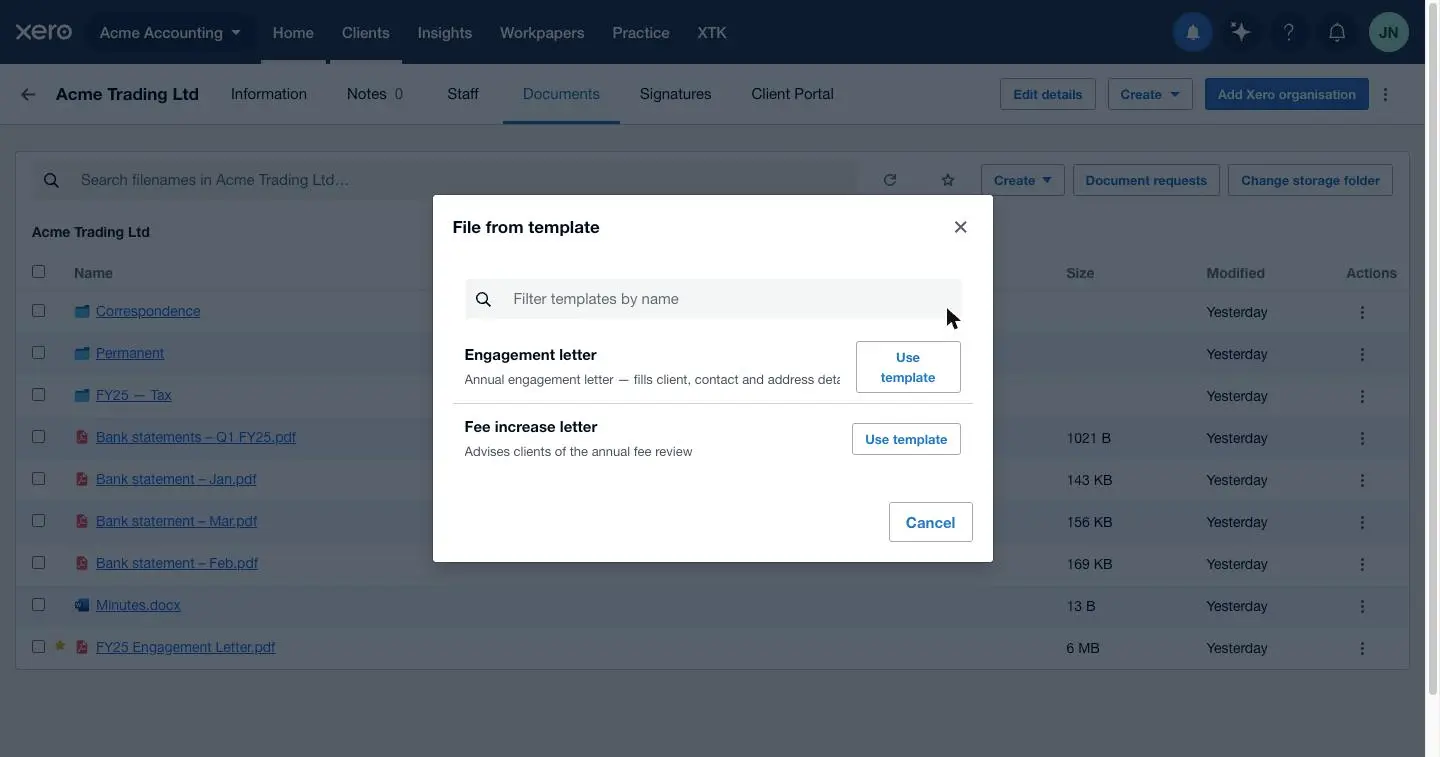Click Change storage folder
Screen dimensions: 1440x757
tap(1310, 180)
